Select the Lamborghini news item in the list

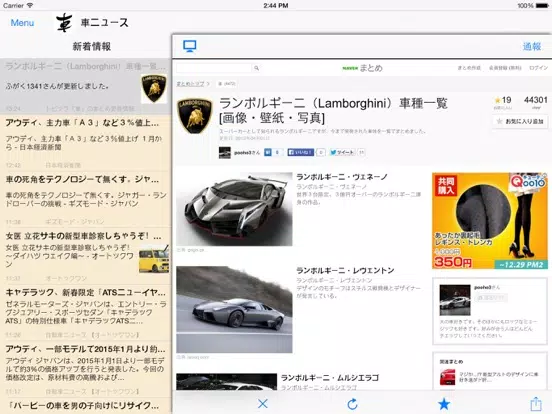coord(85,87)
